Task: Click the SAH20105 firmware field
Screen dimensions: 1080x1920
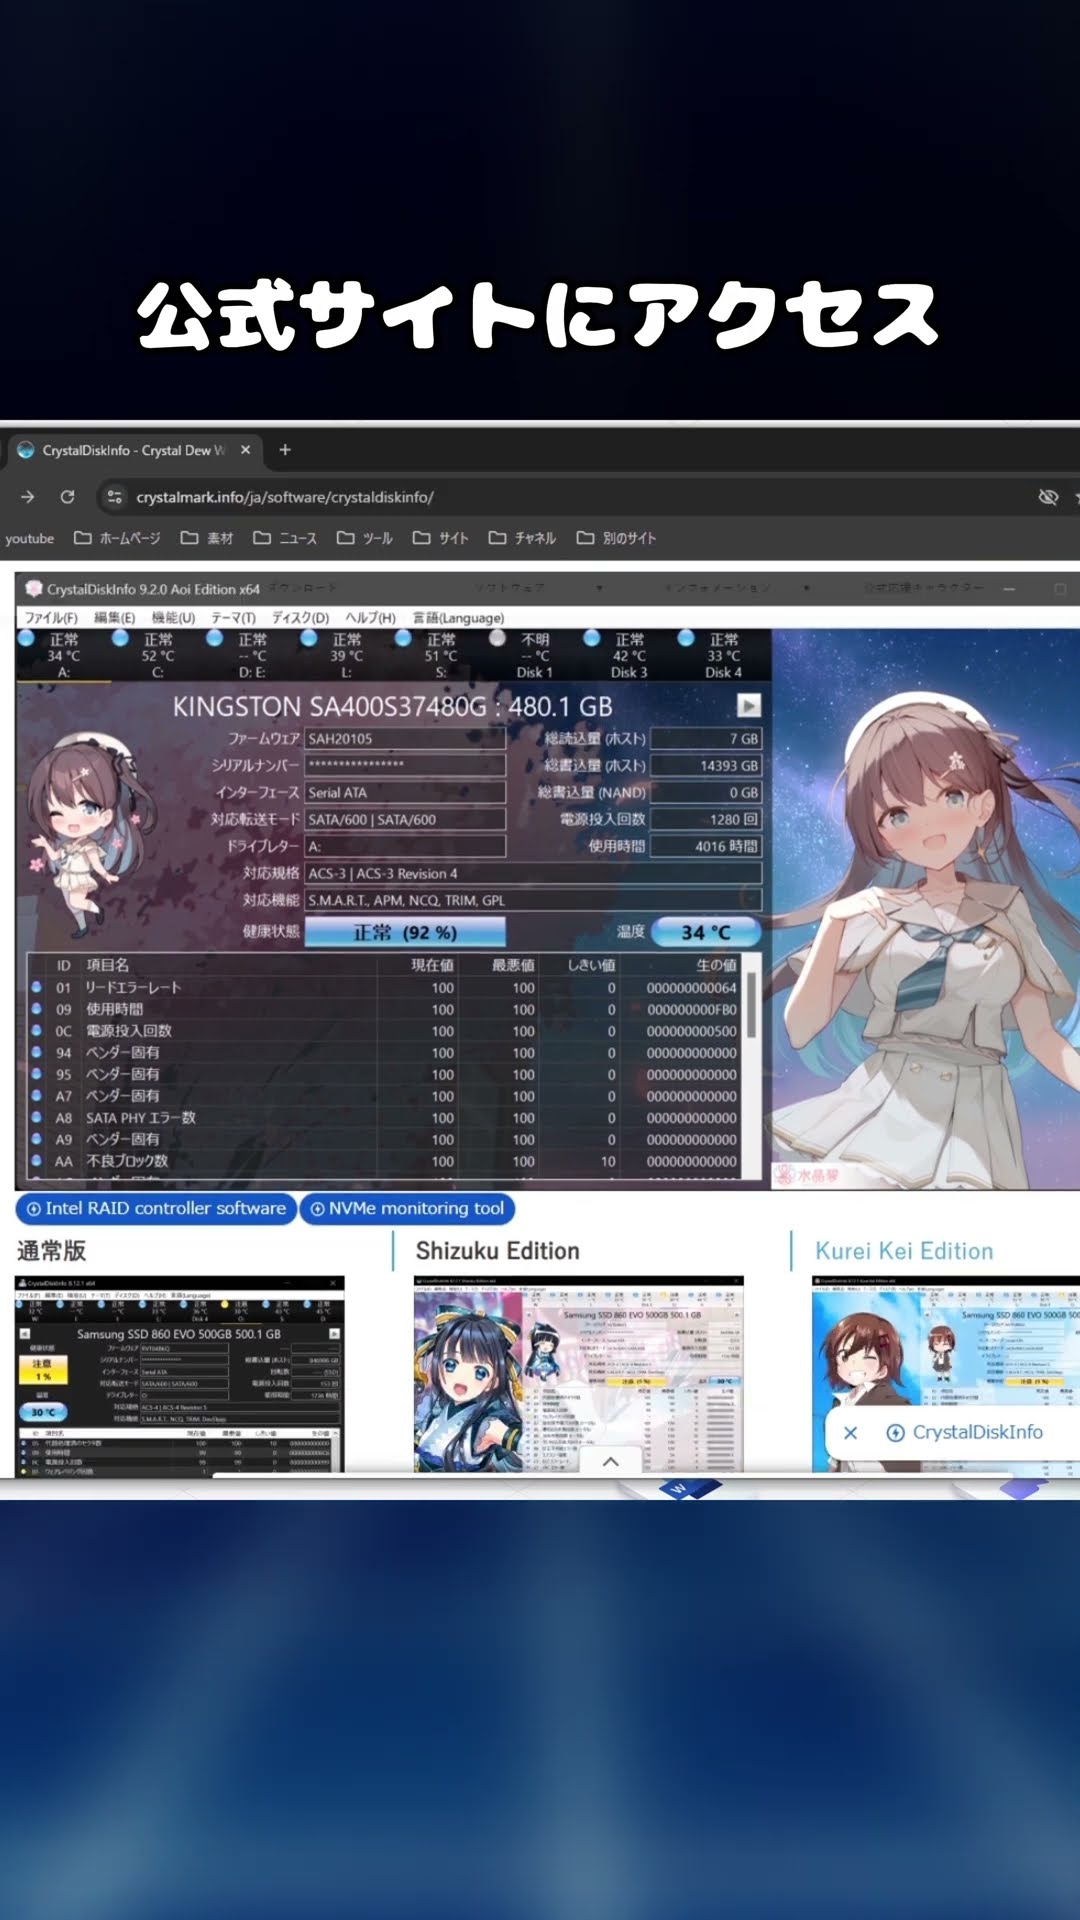Action: (405, 739)
